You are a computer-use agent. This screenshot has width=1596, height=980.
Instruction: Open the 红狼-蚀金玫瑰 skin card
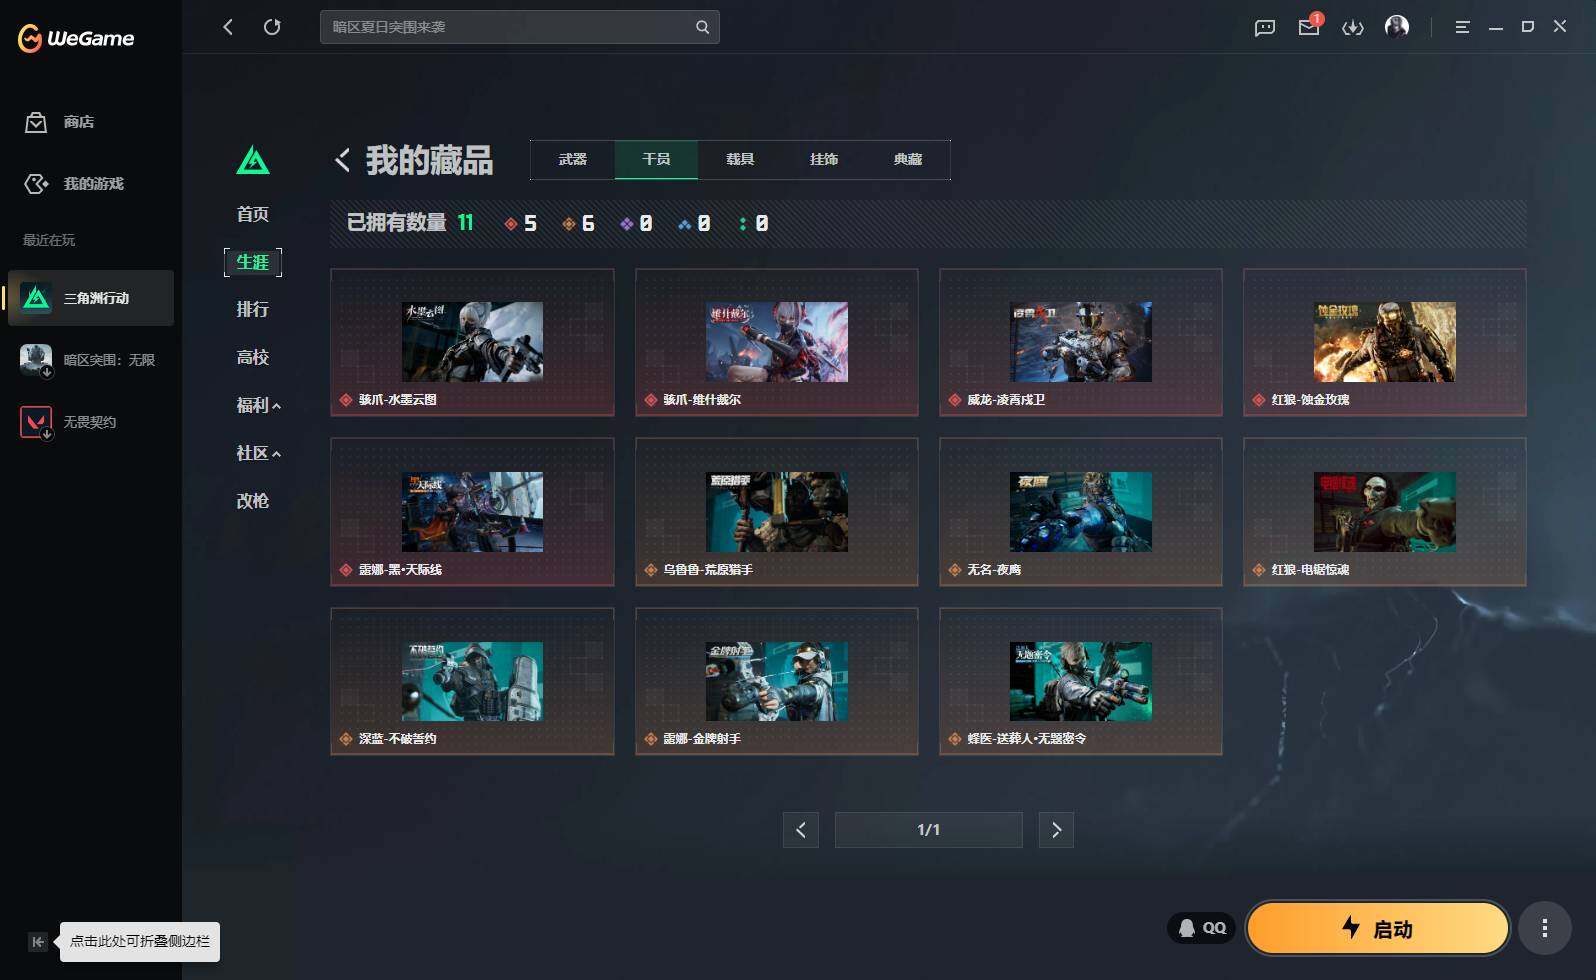coord(1385,342)
